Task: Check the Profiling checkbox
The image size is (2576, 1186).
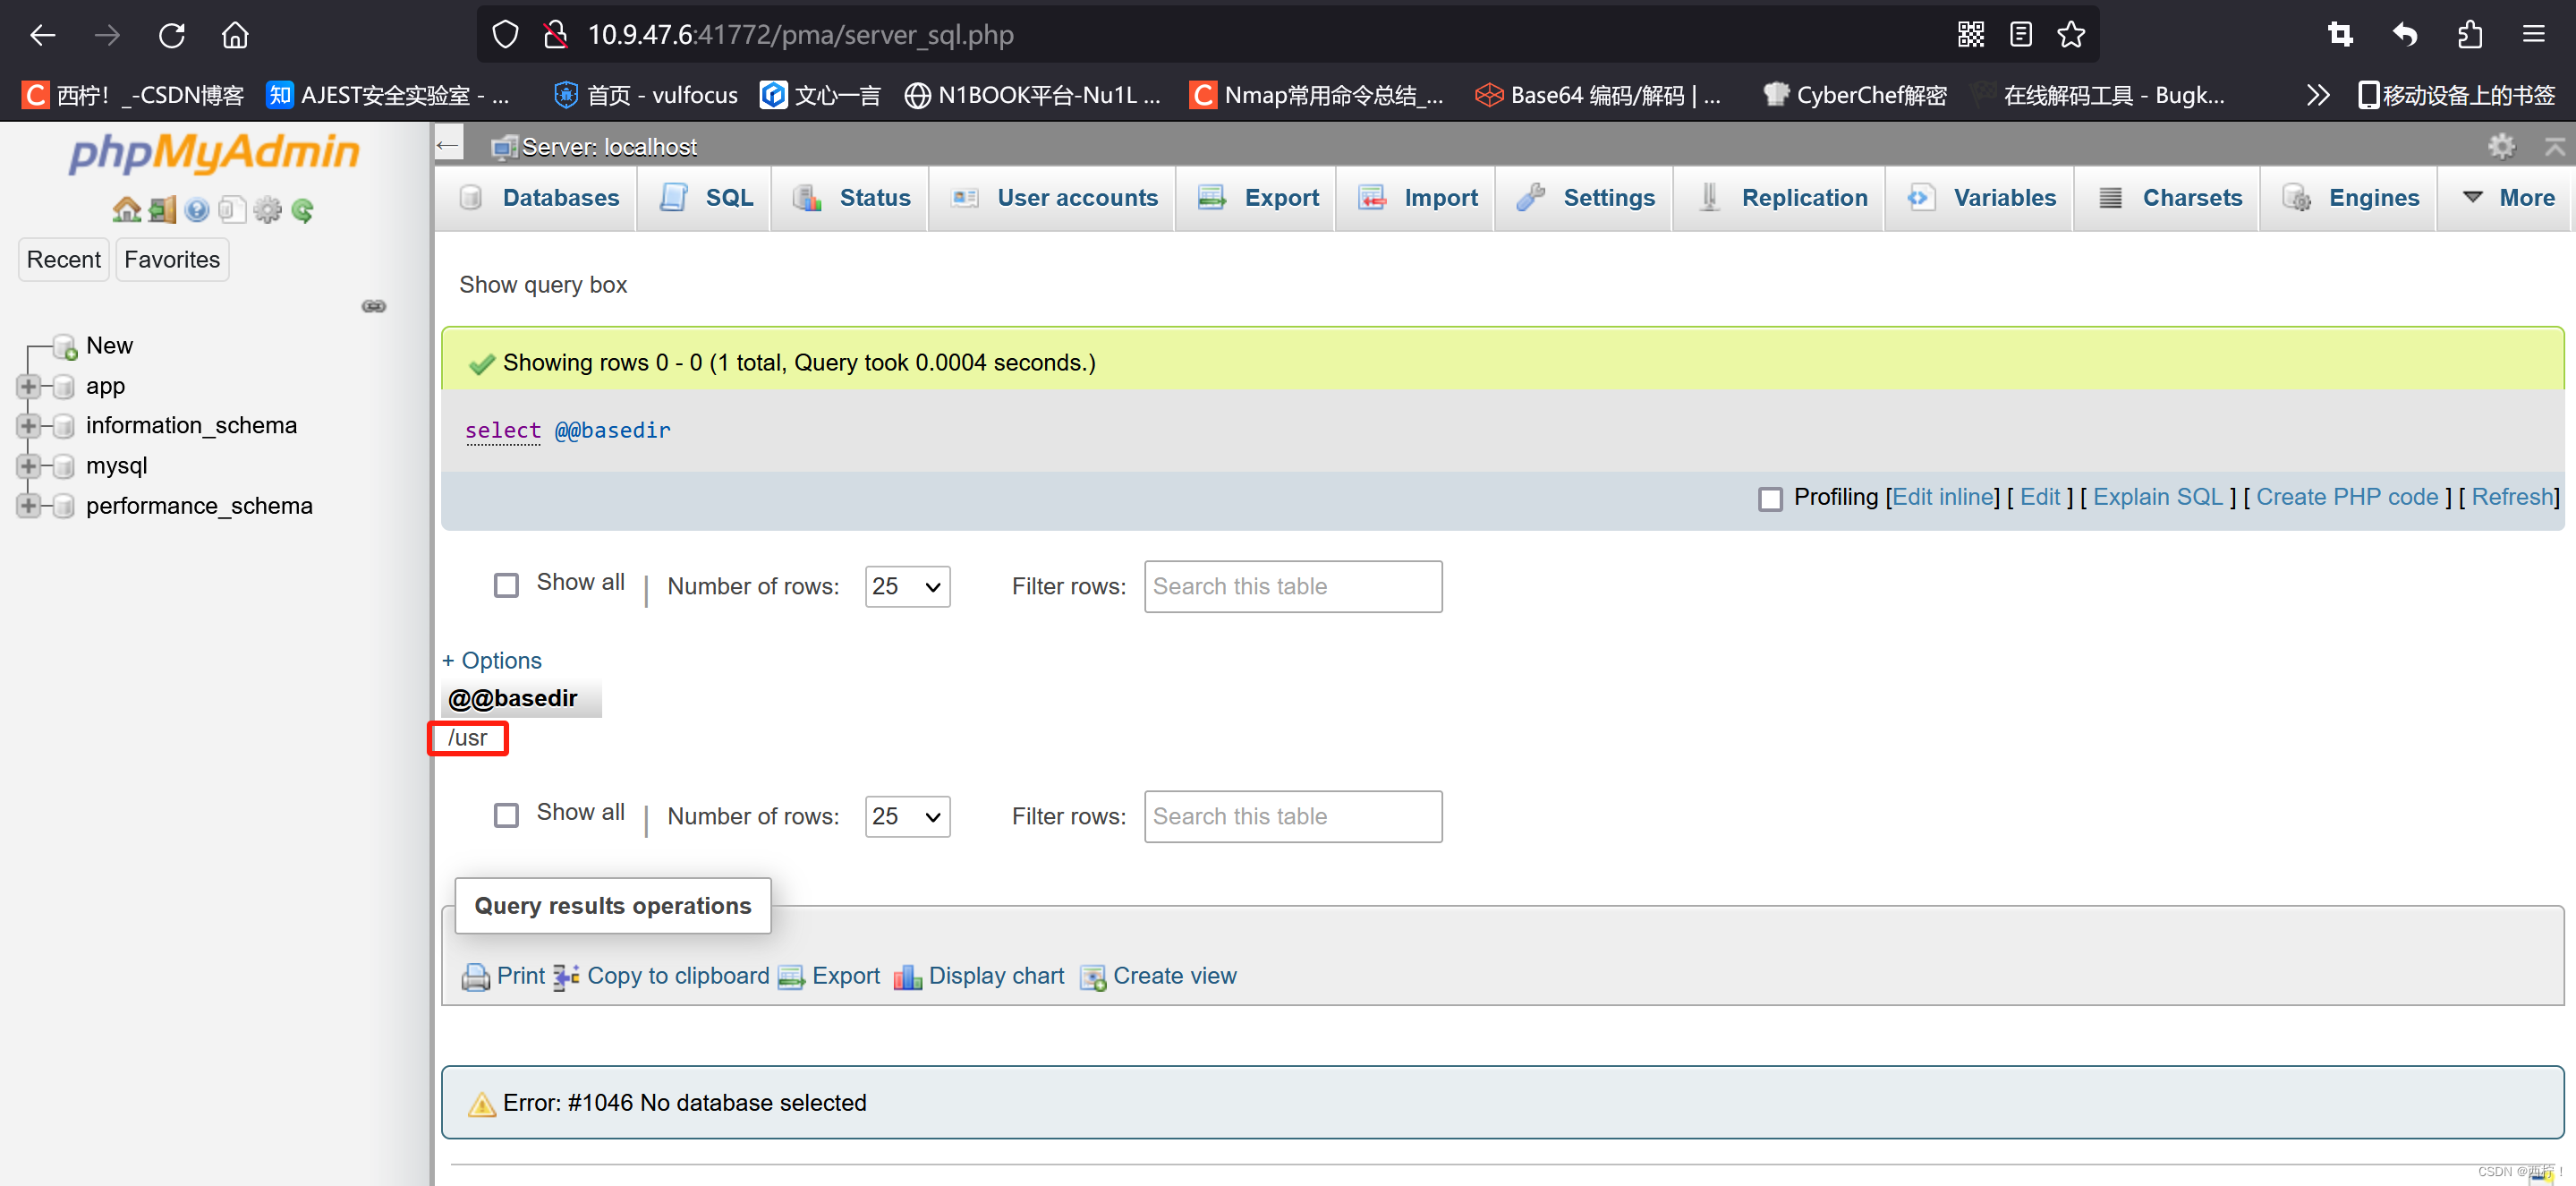Action: pos(1771,498)
